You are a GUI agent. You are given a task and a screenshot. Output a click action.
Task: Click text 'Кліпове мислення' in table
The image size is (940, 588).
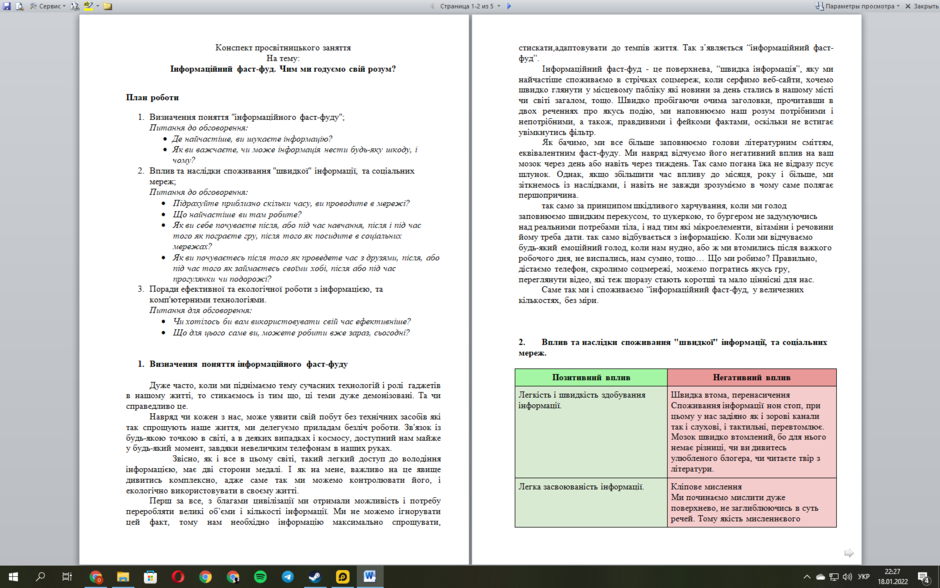[706, 487]
